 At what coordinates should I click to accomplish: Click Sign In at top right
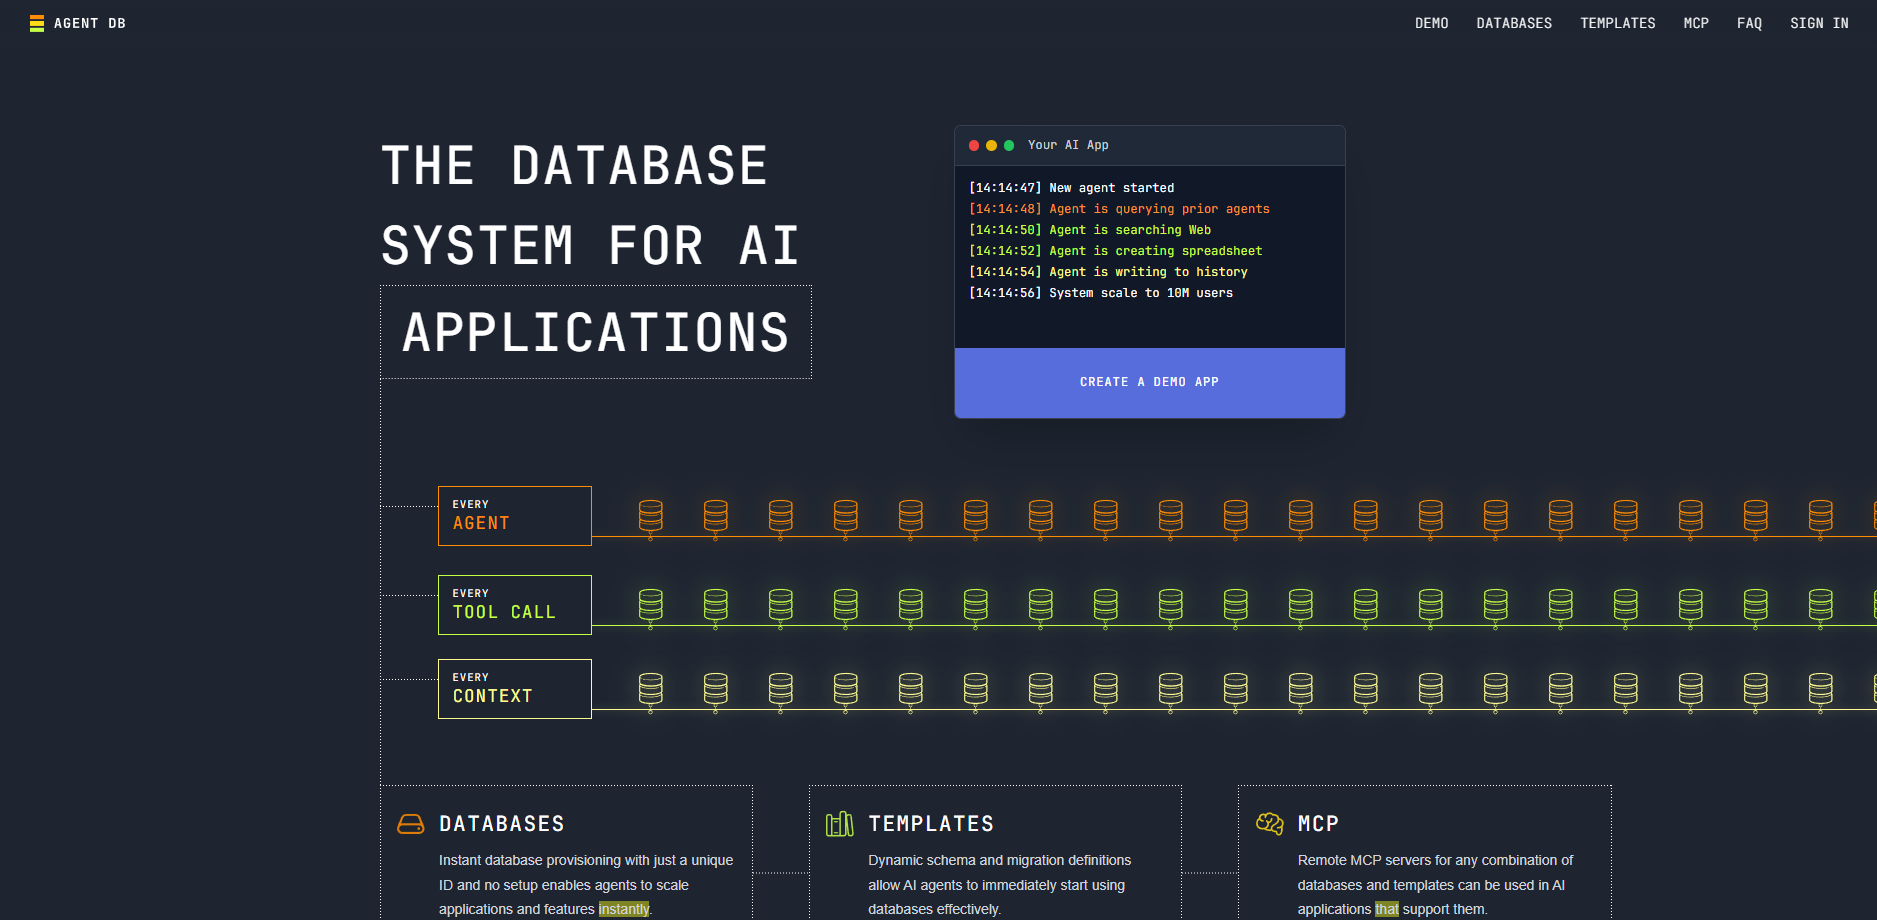pos(1819,23)
